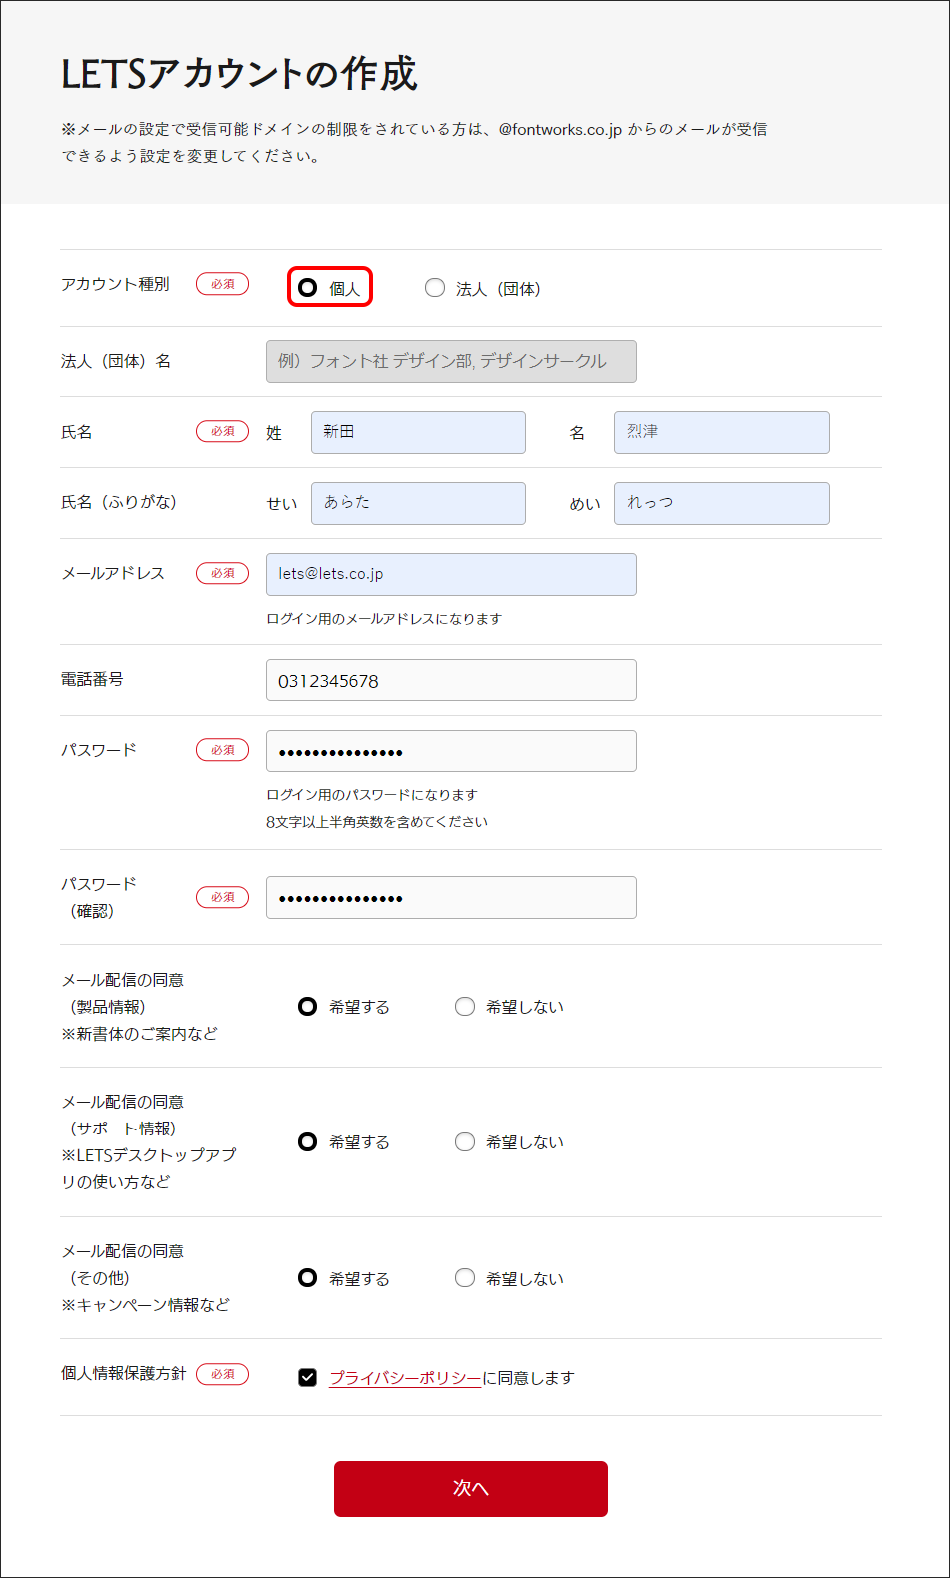950x1578 pixels.
Task: Select 希望する for 製品情報 mail delivery
Action: coord(308,1007)
